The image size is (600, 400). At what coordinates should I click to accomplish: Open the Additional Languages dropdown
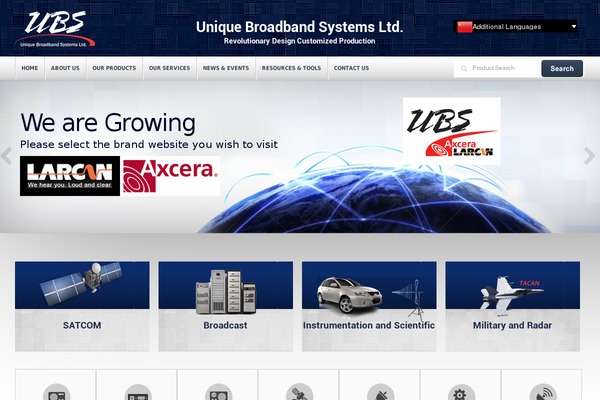point(515,26)
